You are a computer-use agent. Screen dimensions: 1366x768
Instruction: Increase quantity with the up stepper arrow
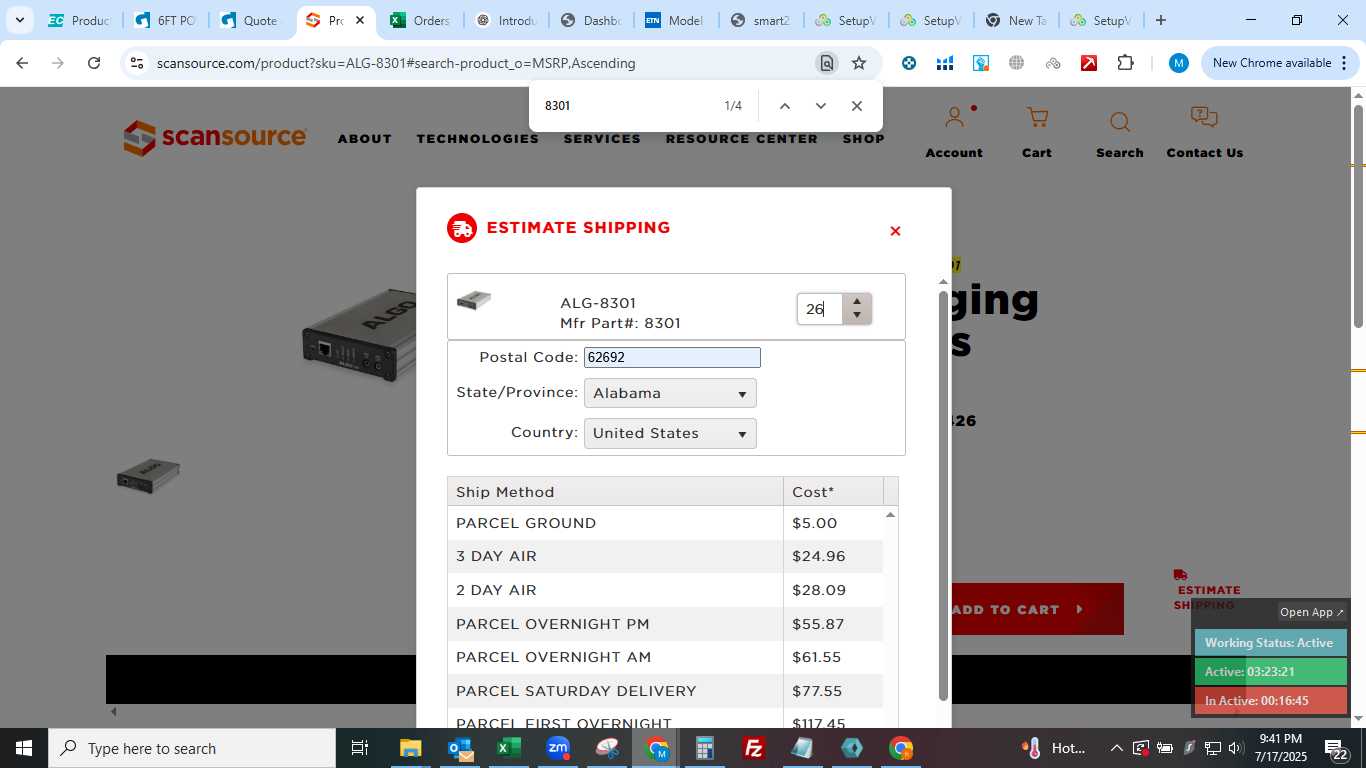[x=857, y=301]
